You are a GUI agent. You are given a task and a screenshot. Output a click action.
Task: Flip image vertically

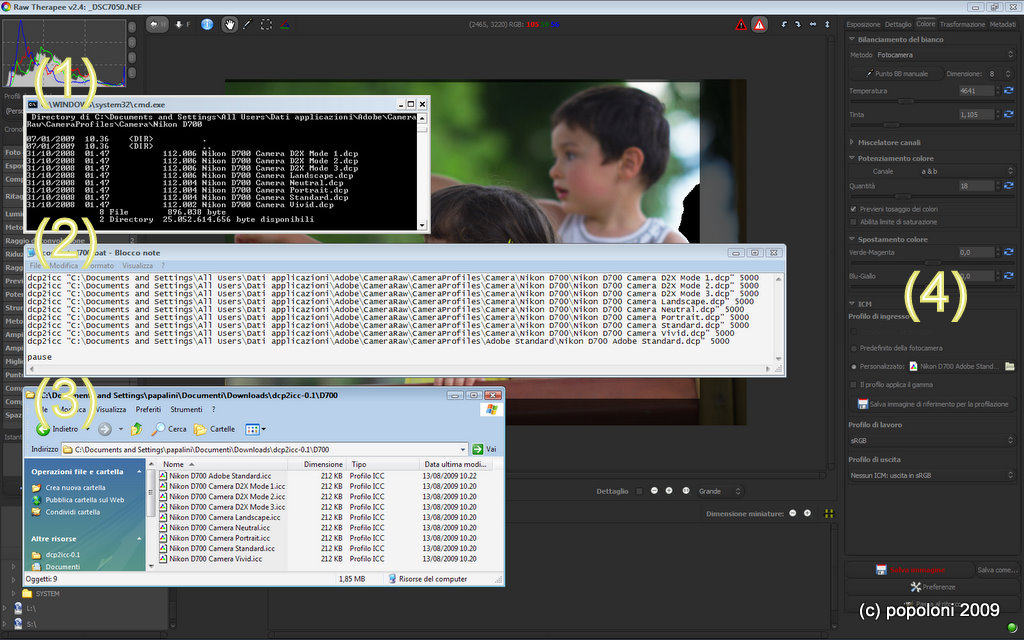(x=827, y=24)
